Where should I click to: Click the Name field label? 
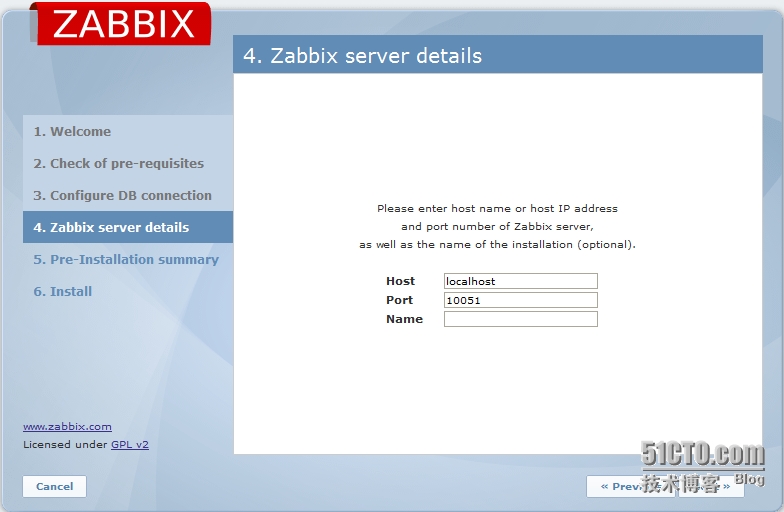click(404, 319)
